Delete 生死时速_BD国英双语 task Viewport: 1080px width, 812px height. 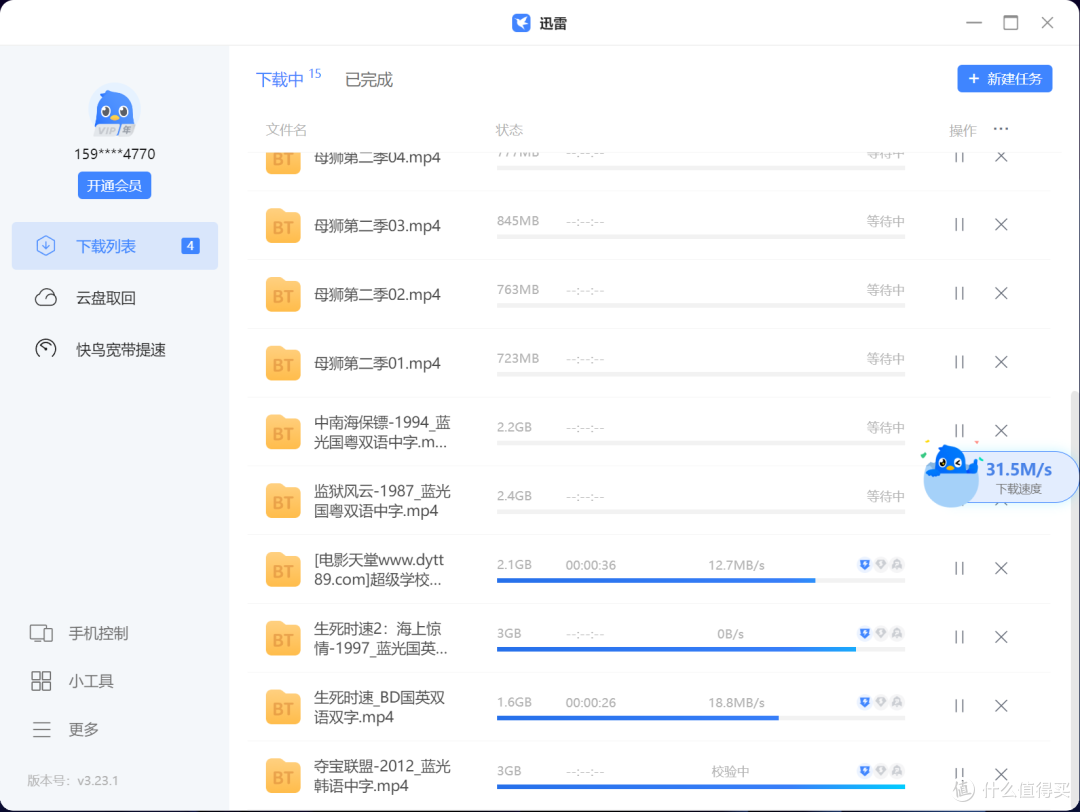(x=1001, y=706)
